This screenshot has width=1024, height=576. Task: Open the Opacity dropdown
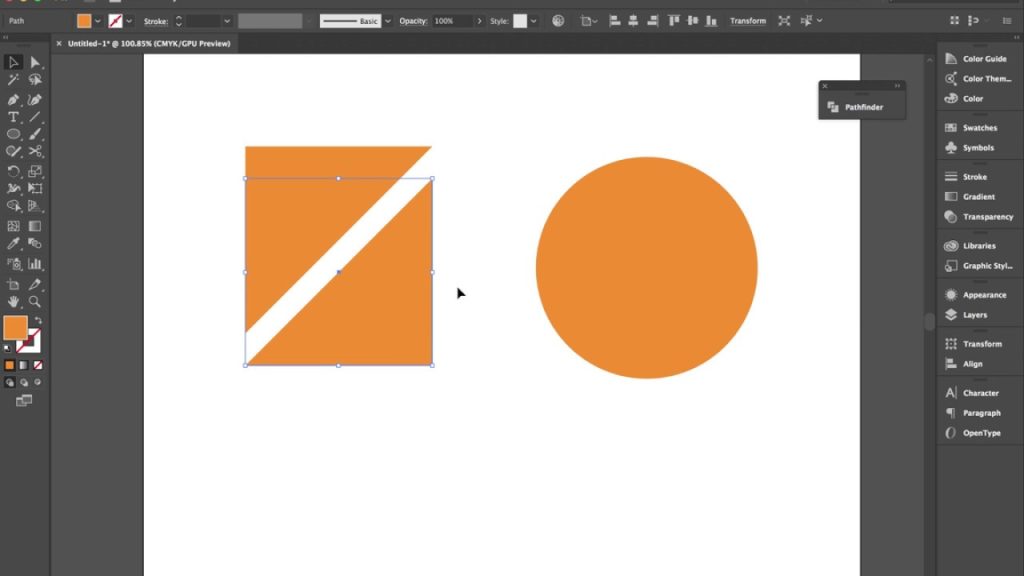pyautogui.click(x=480, y=20)
